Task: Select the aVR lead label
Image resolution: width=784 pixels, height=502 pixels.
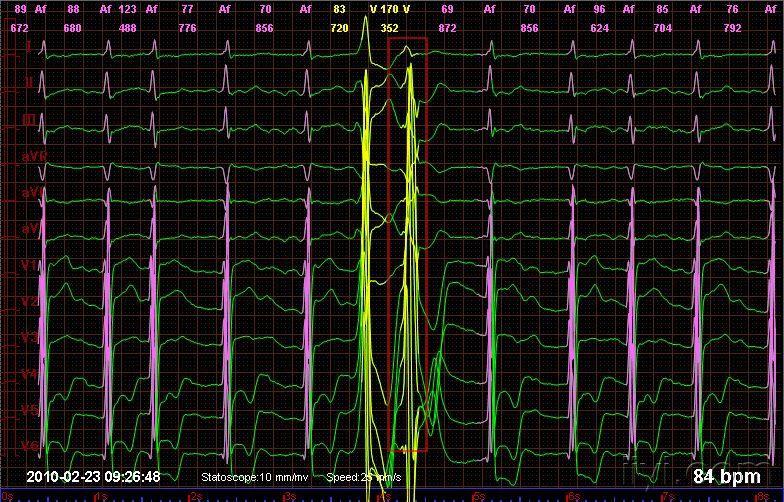Action: tap(34, 156)
